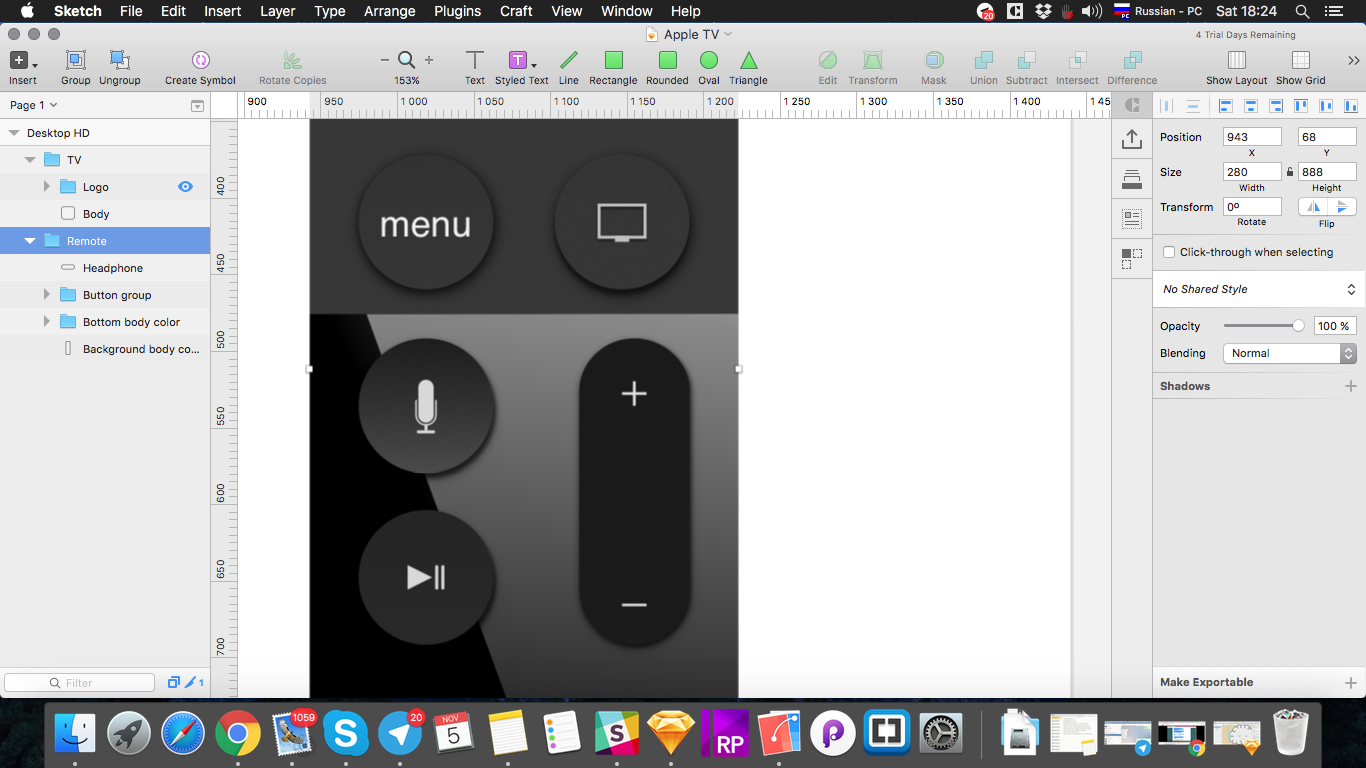Open the View menu
Image resolution: width=1366 pixels, height=768 pixels.
(567, 11)
